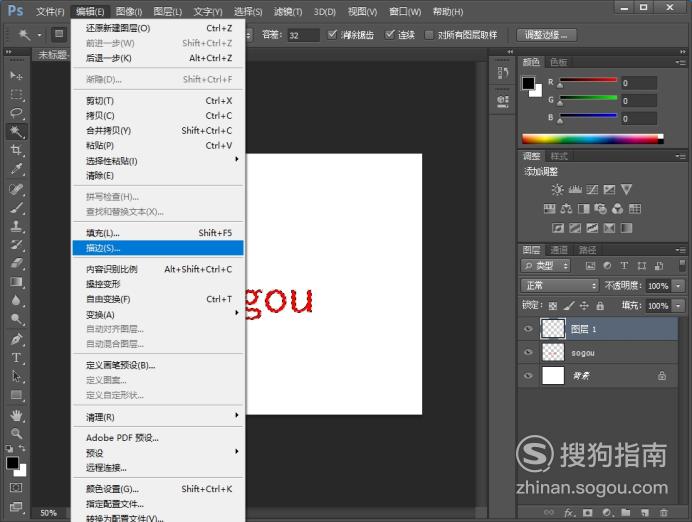Toggle lock transparent pixels icon
This screenshot has height=522, width=692.
[553, 306]
